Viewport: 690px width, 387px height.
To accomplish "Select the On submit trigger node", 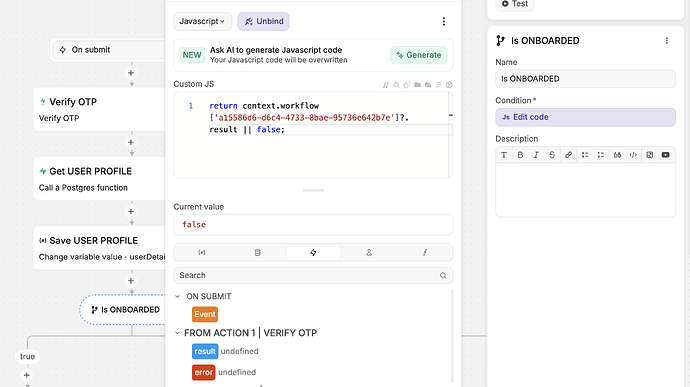I will [108, 50].
